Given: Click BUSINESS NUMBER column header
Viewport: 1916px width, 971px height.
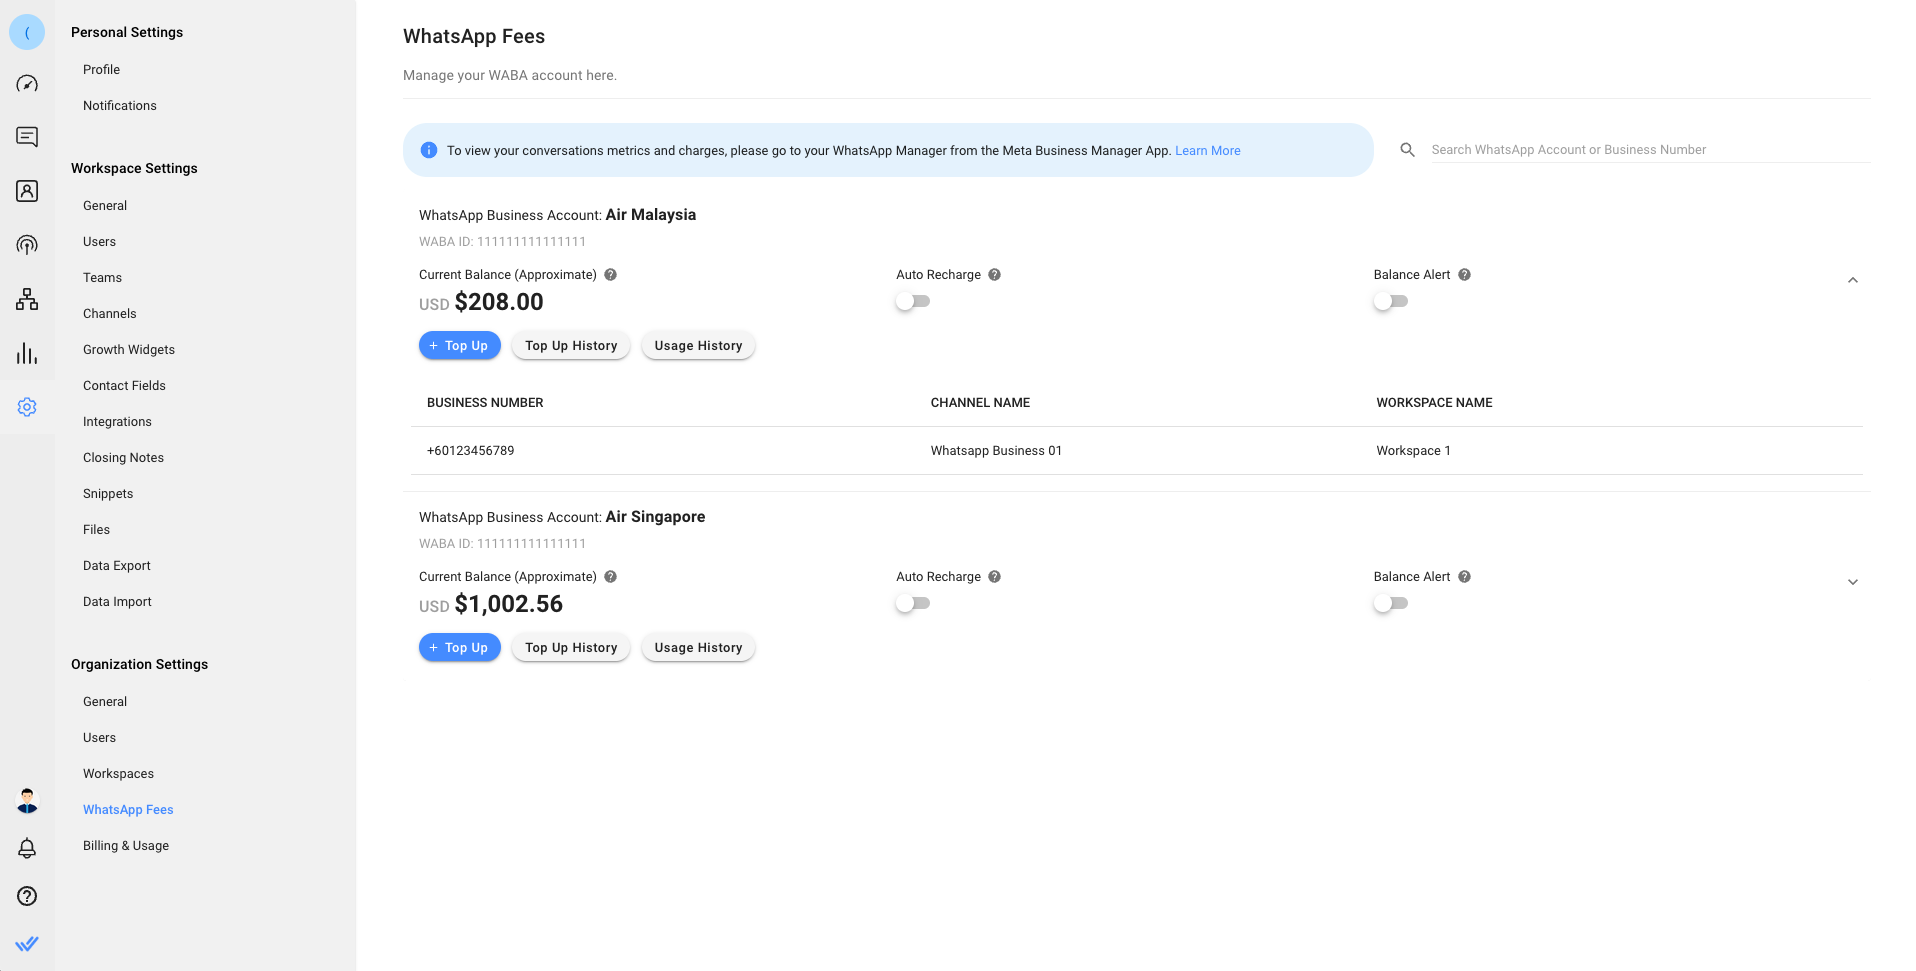Looking at the screenshot, I should click(x=485, y=403).
